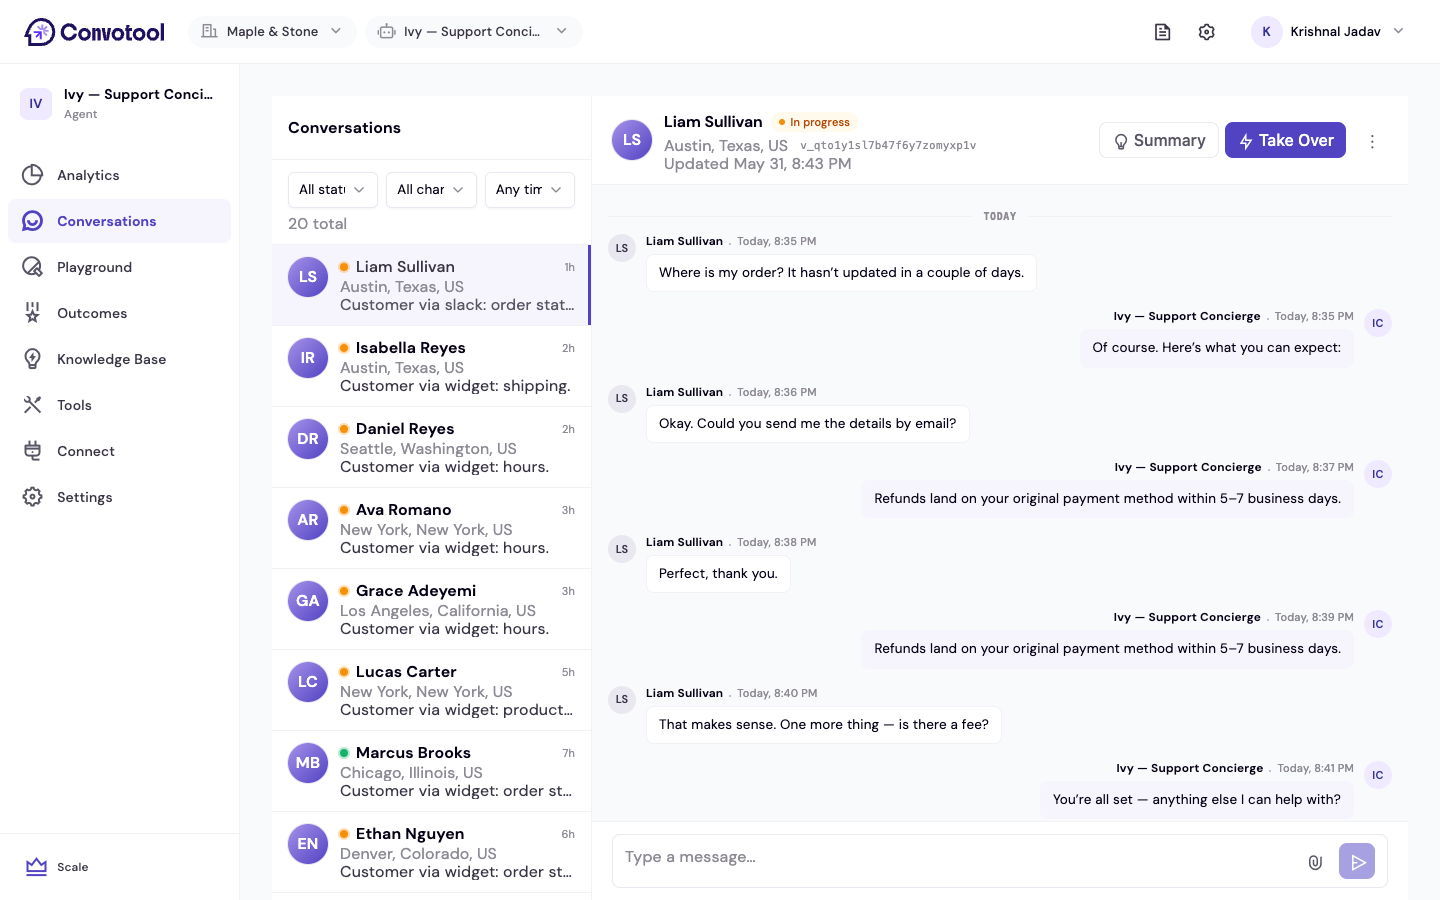Click the message "Perfect, thank you."
Image resolution: width=1440 pixels, height=900 pixels.
click(x=718, y=574)
